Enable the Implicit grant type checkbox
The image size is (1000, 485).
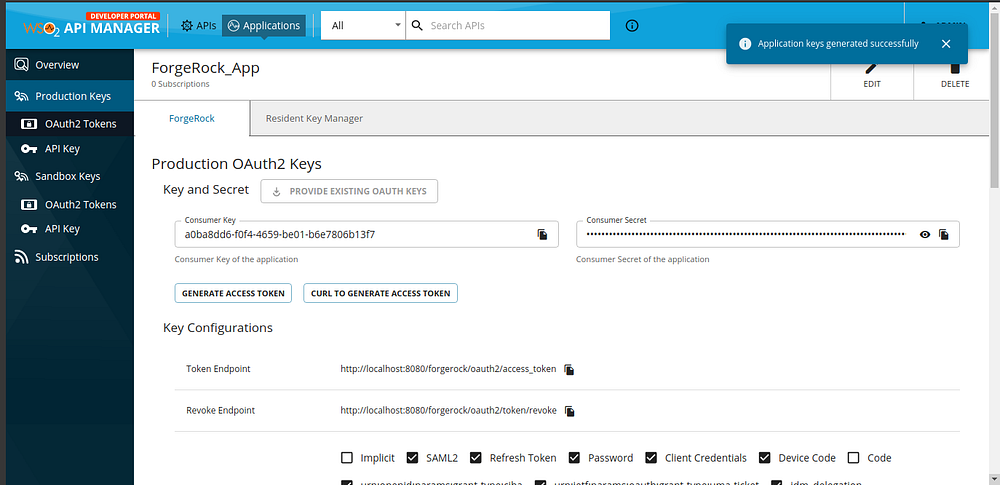pos(347,458)
